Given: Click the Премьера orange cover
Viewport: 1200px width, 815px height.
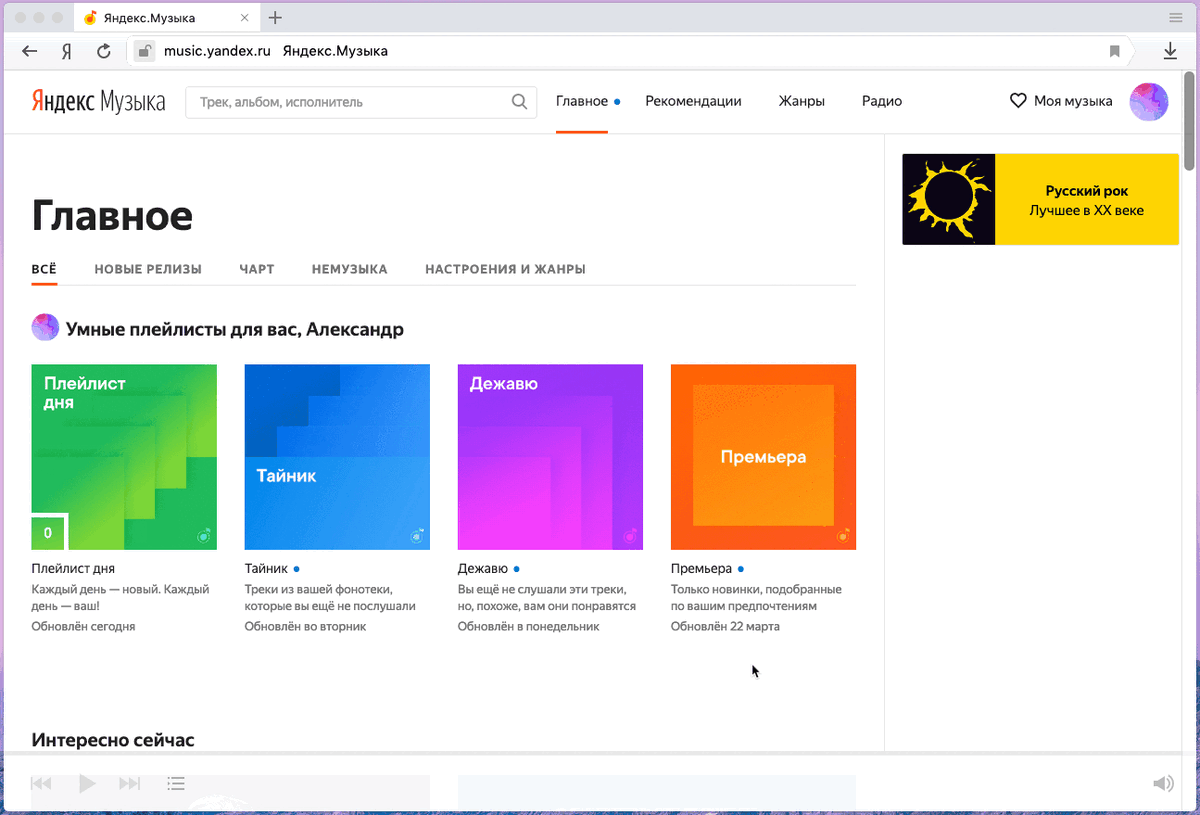Looking at the screenshot, I should point(763,457).
